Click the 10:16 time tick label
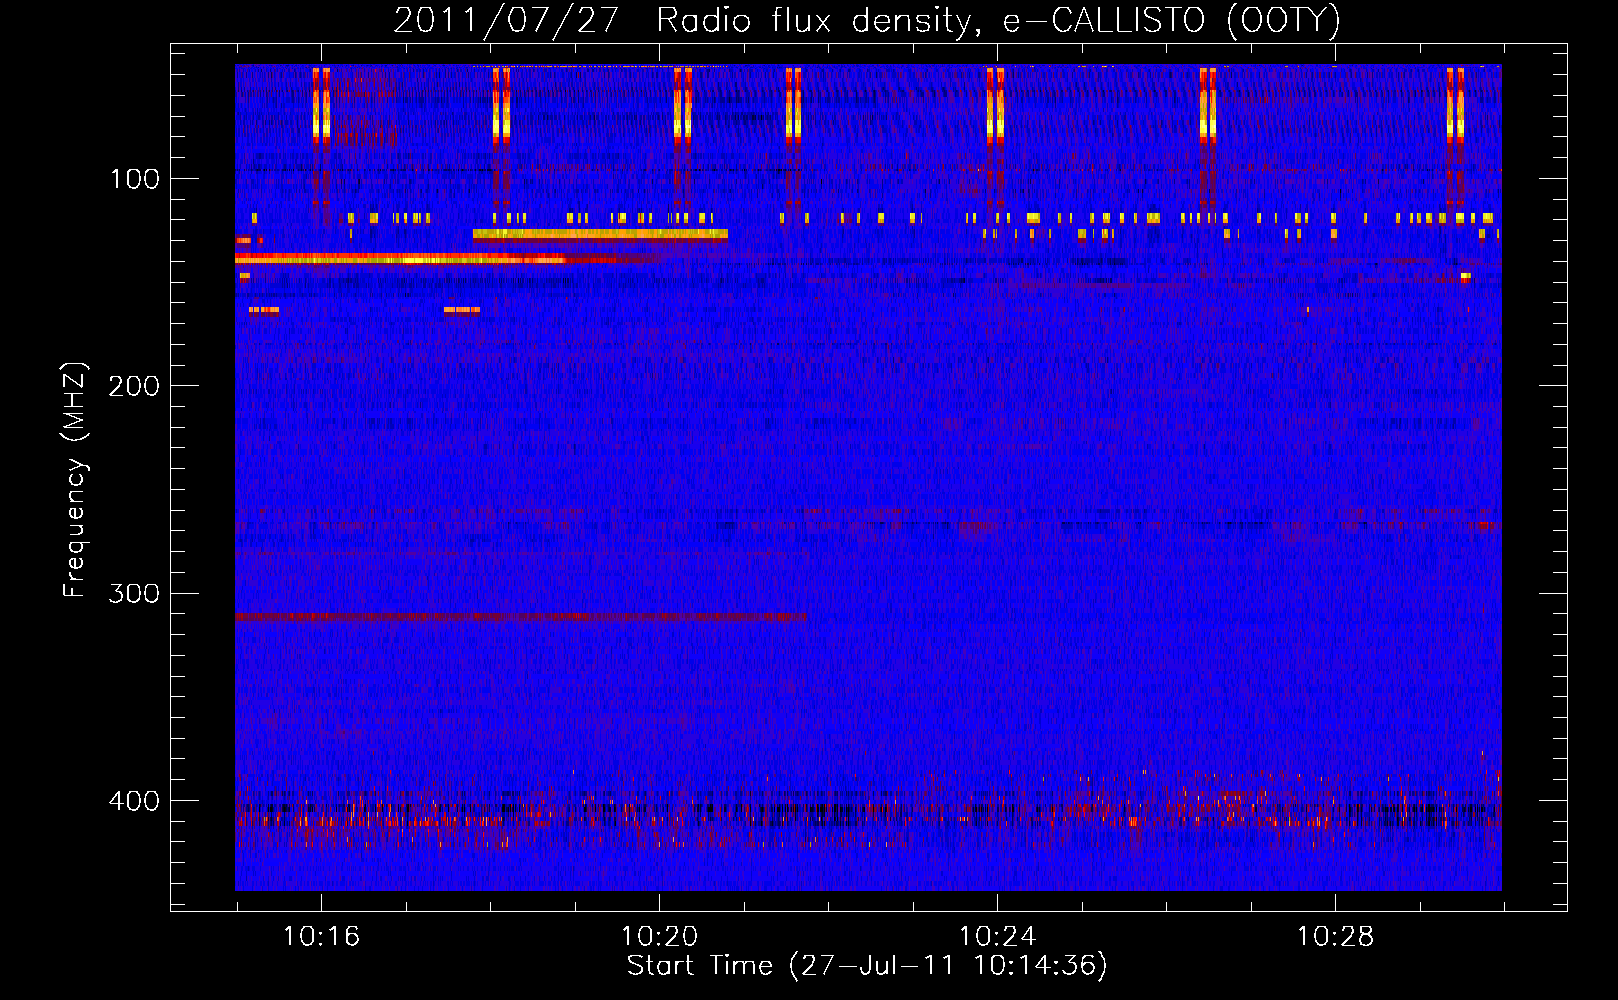Image resolution: width=1618 pixels, height=1000 pixels. coord(321,936)
